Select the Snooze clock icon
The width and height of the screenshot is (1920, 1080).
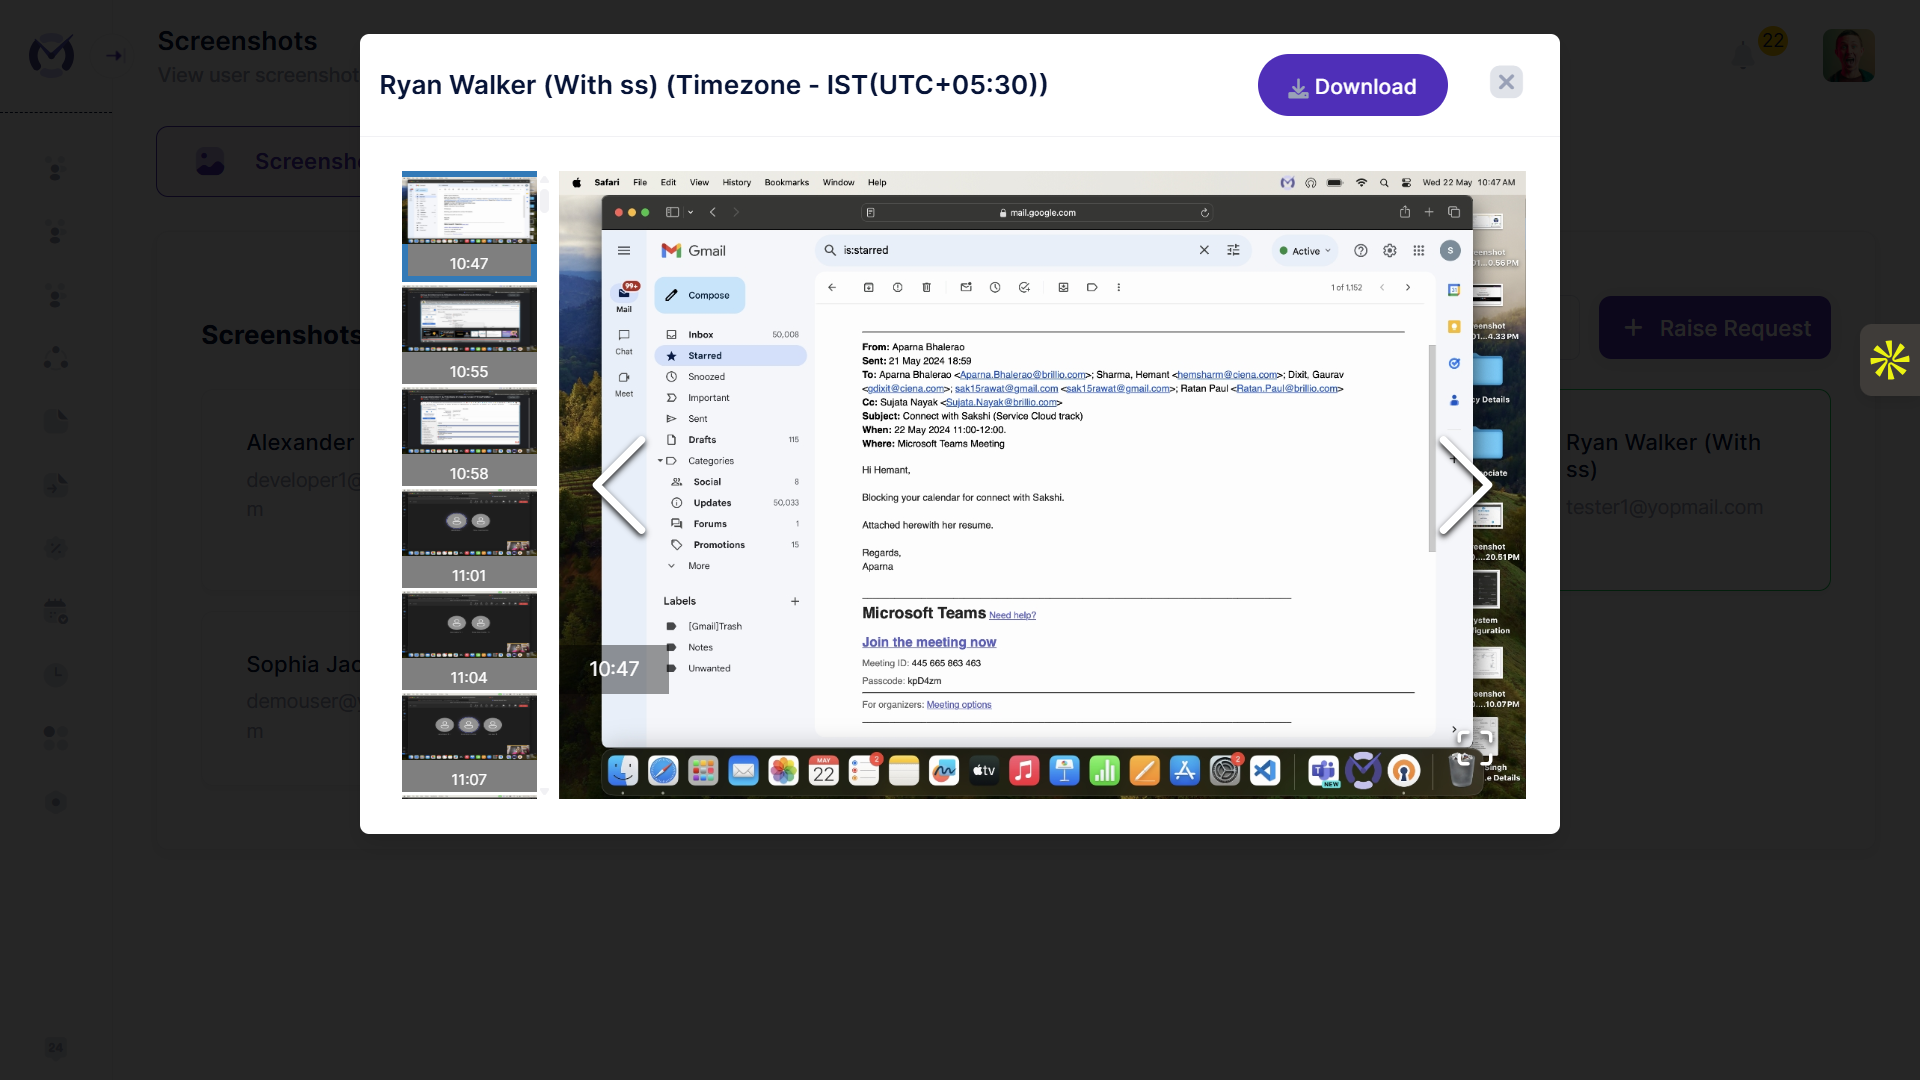click(995, 288)
